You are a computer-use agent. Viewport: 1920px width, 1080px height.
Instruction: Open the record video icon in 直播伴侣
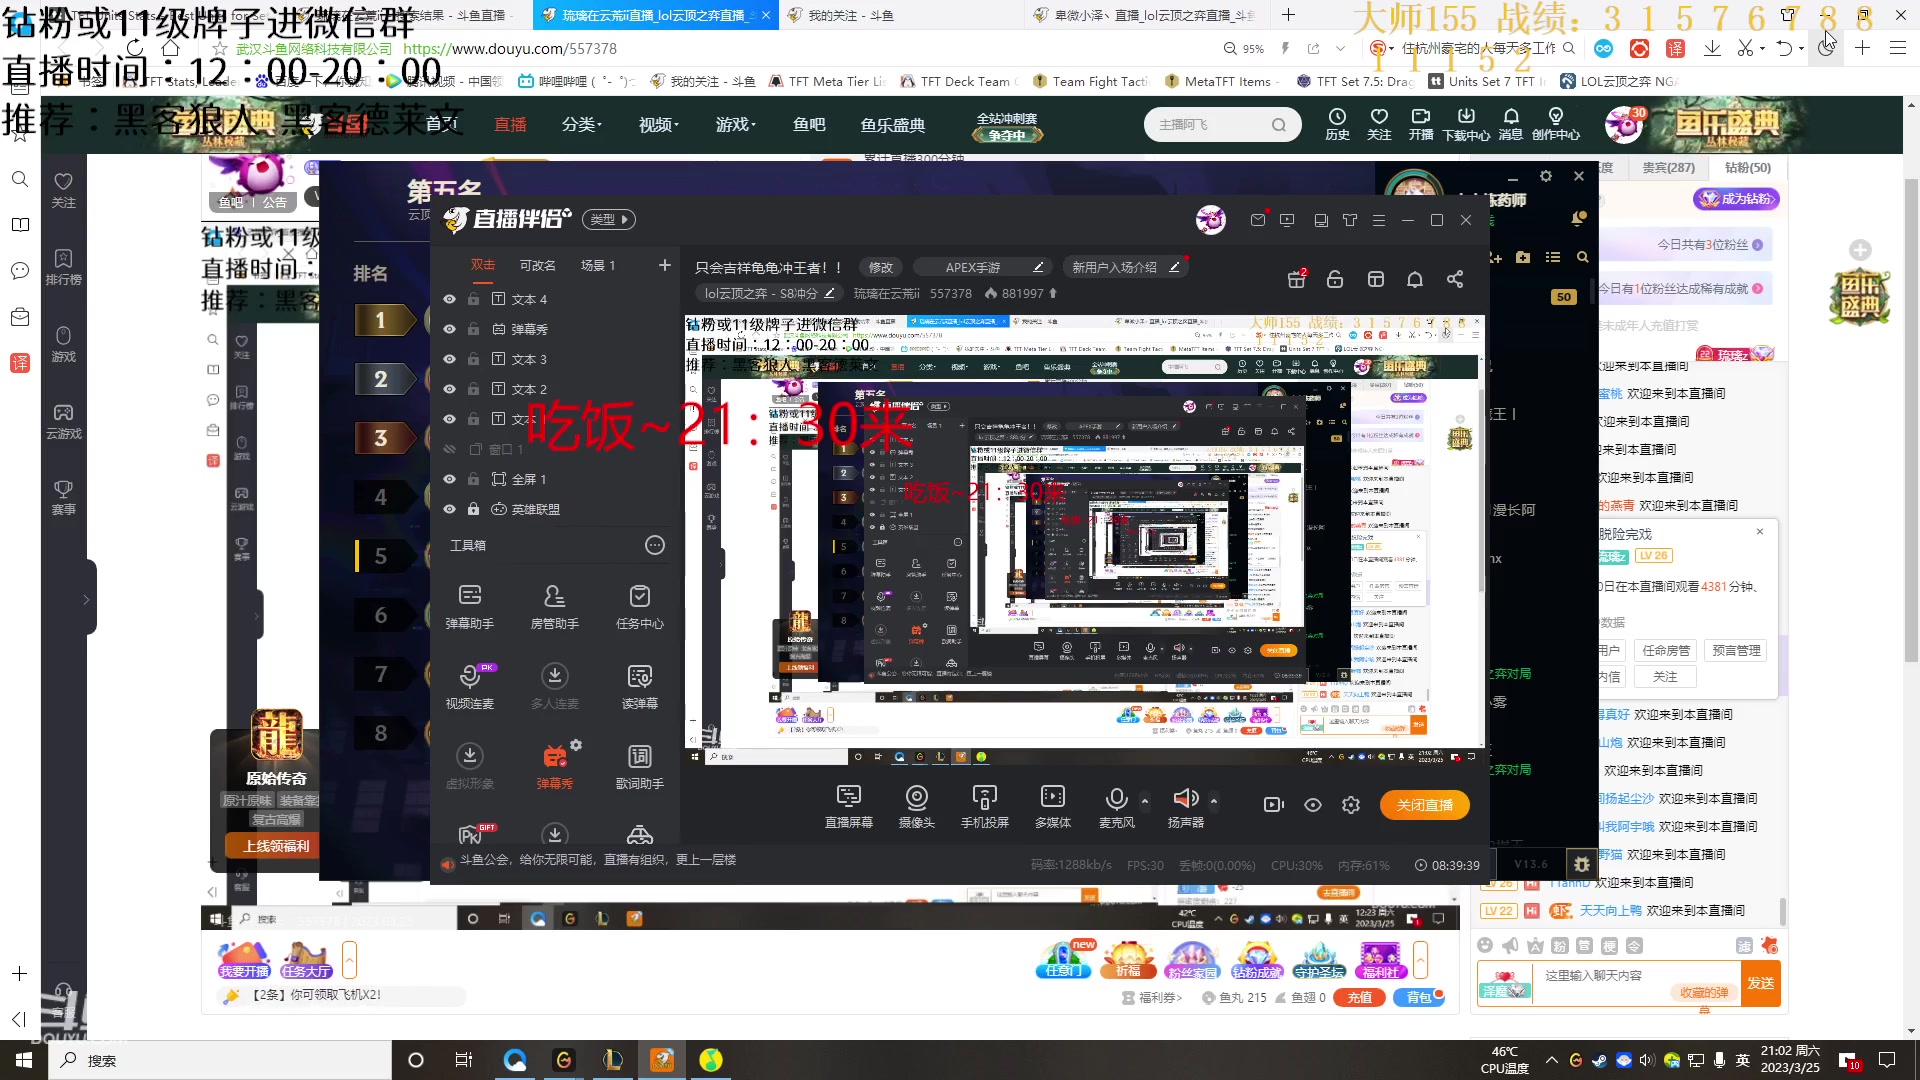(1273, 805)
